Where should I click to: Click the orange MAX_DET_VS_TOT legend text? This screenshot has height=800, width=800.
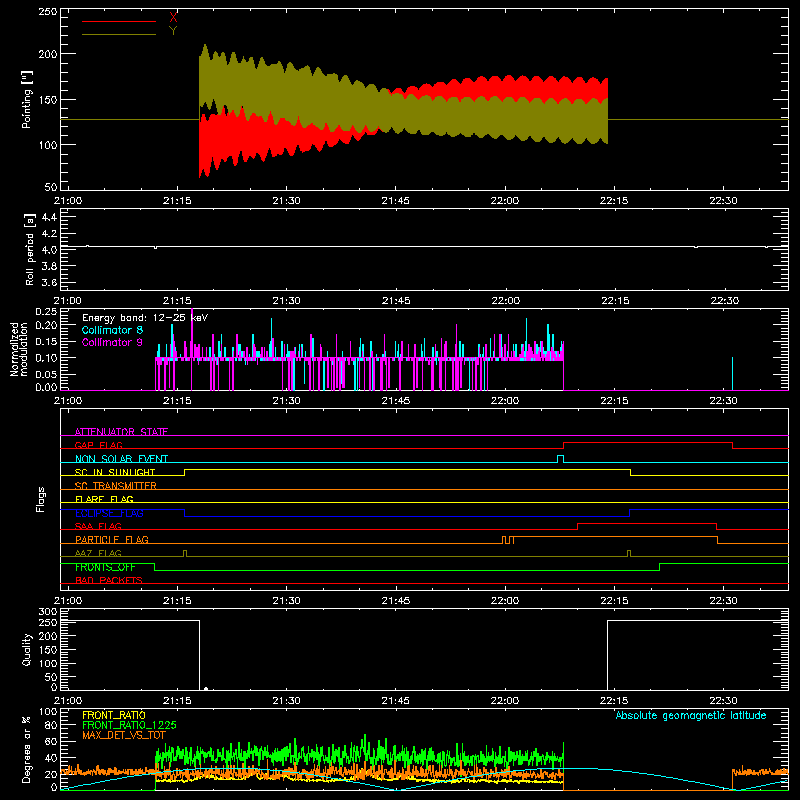click(x=124, y=735)
